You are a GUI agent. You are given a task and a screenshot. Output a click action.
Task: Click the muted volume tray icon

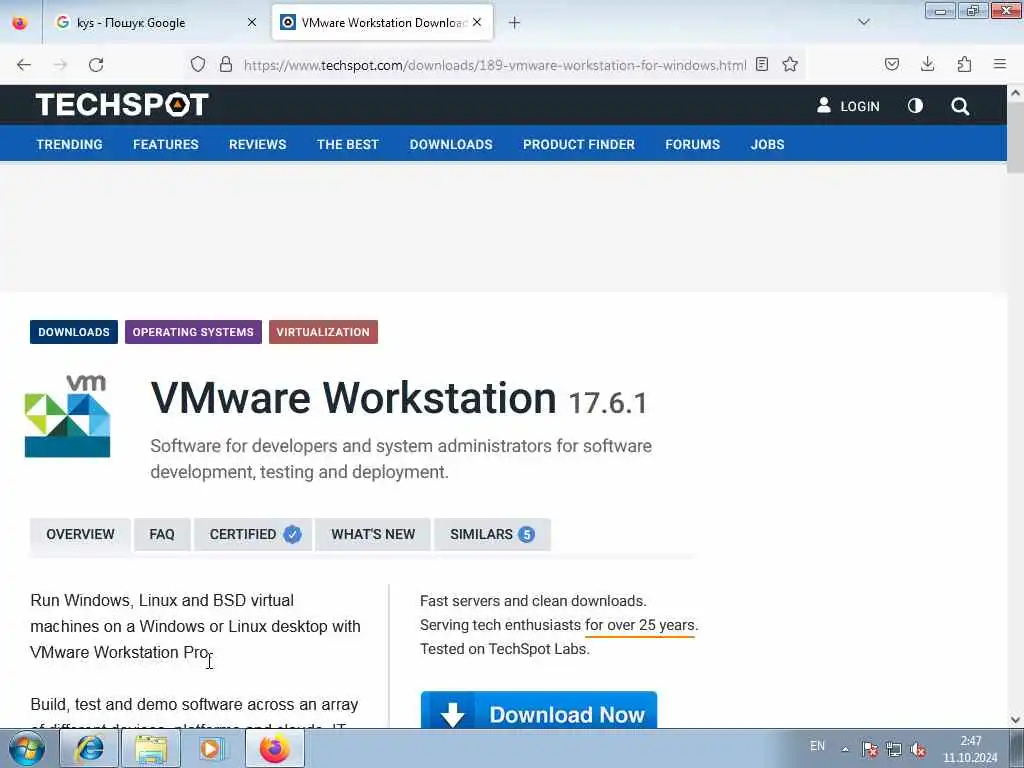(918, 749)
